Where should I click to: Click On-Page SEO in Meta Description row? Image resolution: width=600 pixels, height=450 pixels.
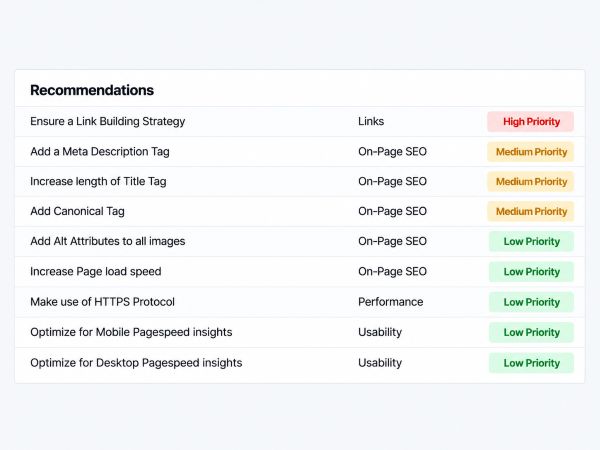[x=392, y=152]
